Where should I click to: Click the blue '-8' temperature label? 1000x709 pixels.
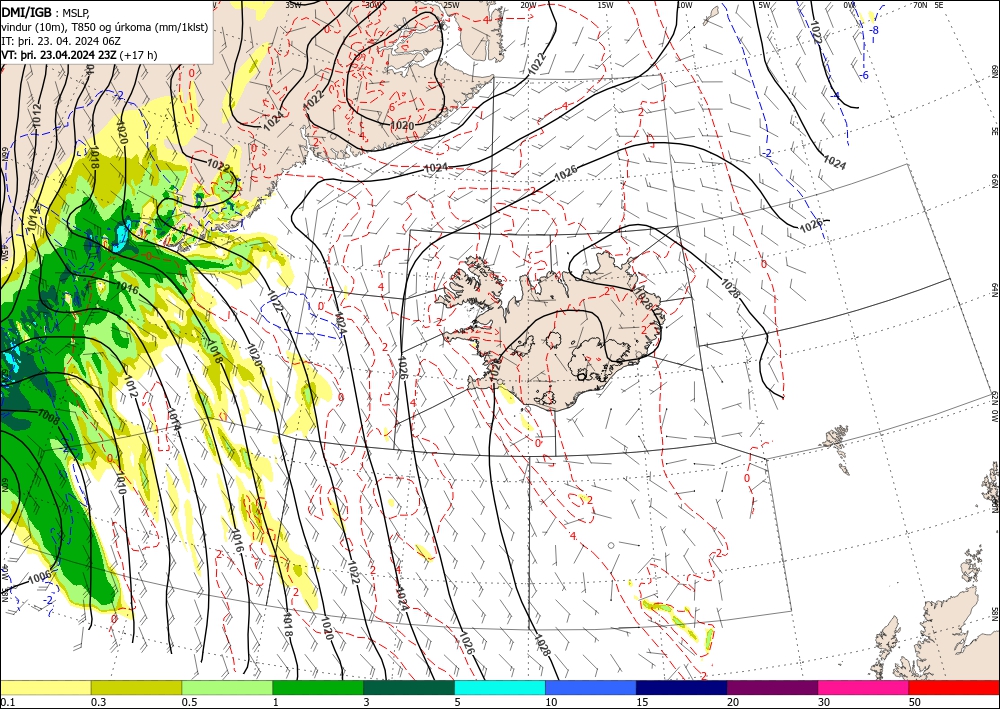coord(875,30)
